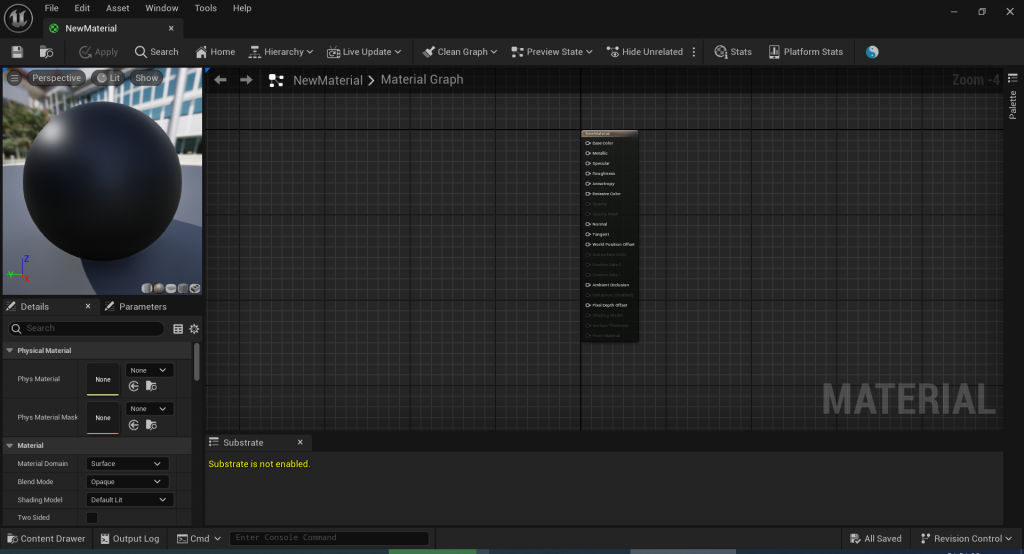The height and width of the screenshot is (554, 1024).
Task: Save the material with the floppy disk icon
Action: pos(17,52)
